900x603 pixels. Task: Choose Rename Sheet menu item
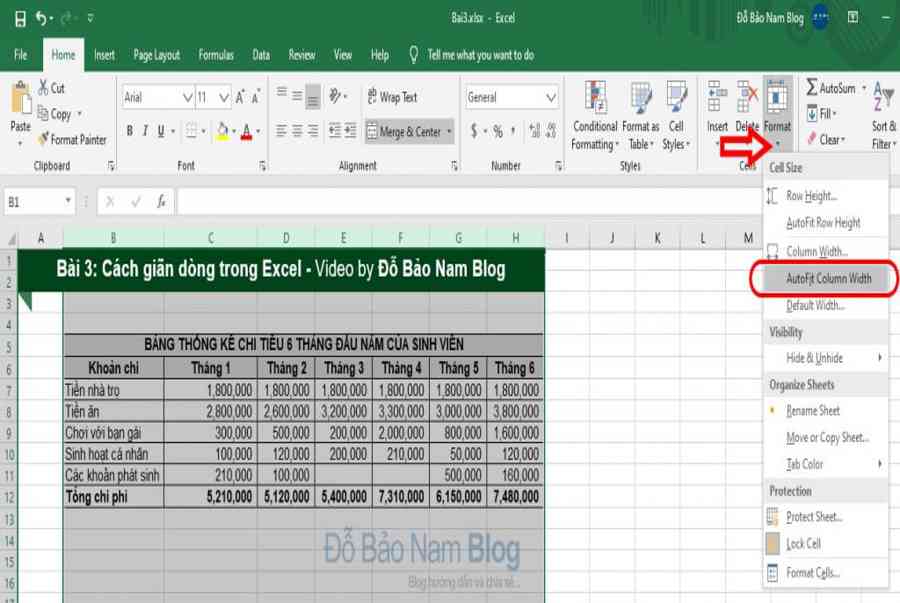[827, 411]
